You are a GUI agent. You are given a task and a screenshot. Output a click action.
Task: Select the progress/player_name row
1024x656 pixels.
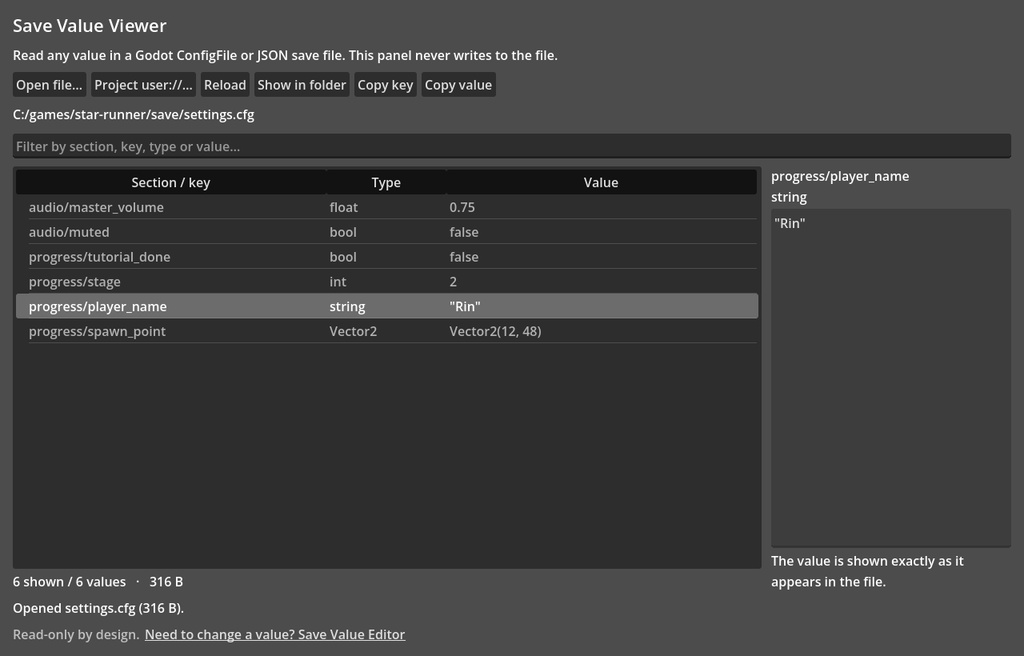[x=387, y=306]
